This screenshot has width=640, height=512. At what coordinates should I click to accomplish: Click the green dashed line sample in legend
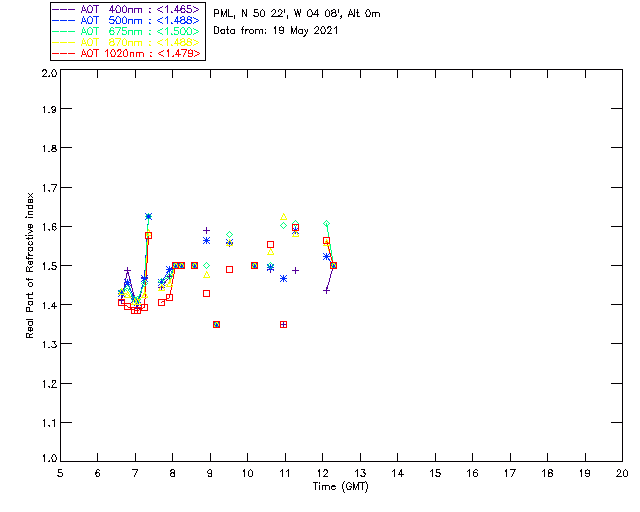64,31
